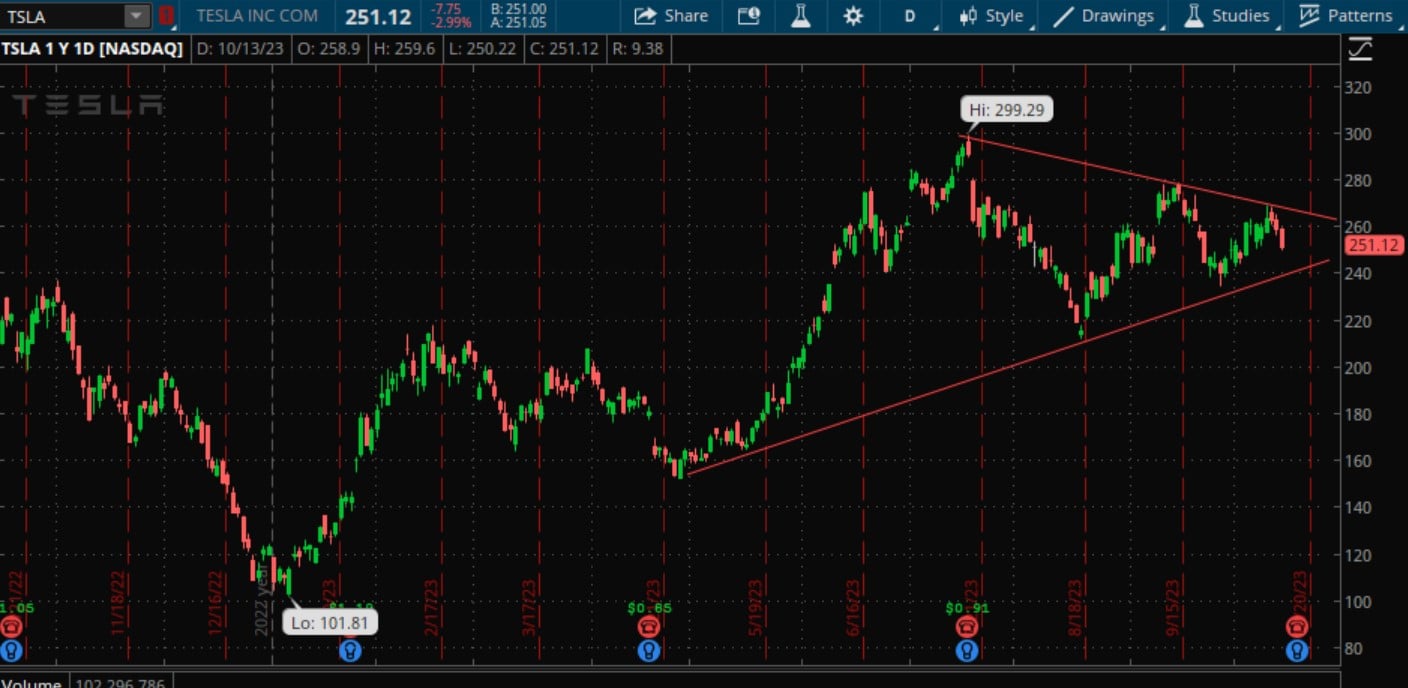The image size is (1408, 688).
Task: Click the 11/18/22 date label
Action: (117, 604)
